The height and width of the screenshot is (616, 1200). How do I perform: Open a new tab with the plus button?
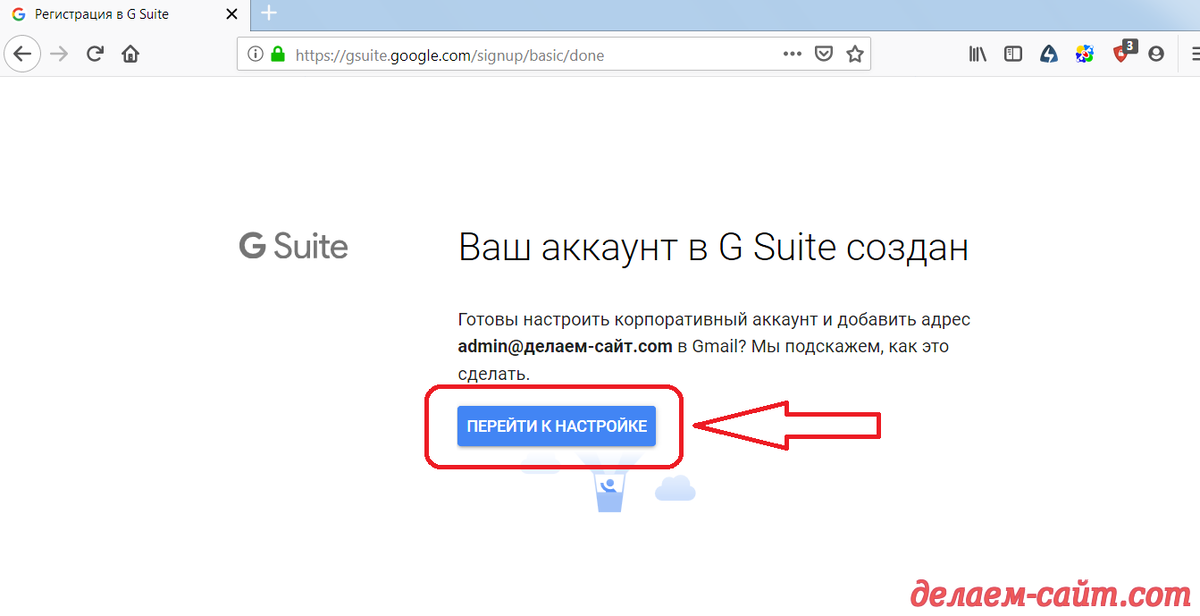[x=268, y=13]
